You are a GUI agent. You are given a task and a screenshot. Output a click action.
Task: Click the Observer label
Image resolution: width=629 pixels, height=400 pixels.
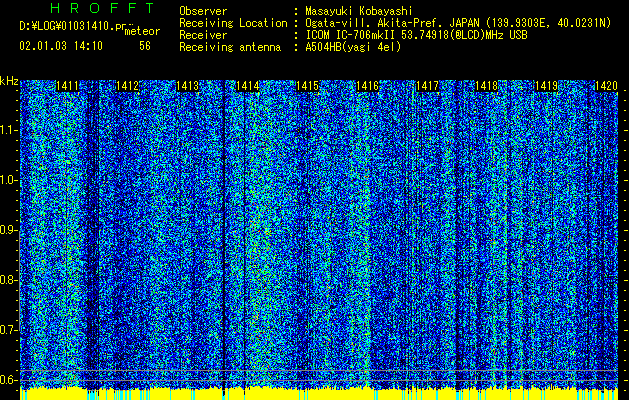(x=203, y=11)
